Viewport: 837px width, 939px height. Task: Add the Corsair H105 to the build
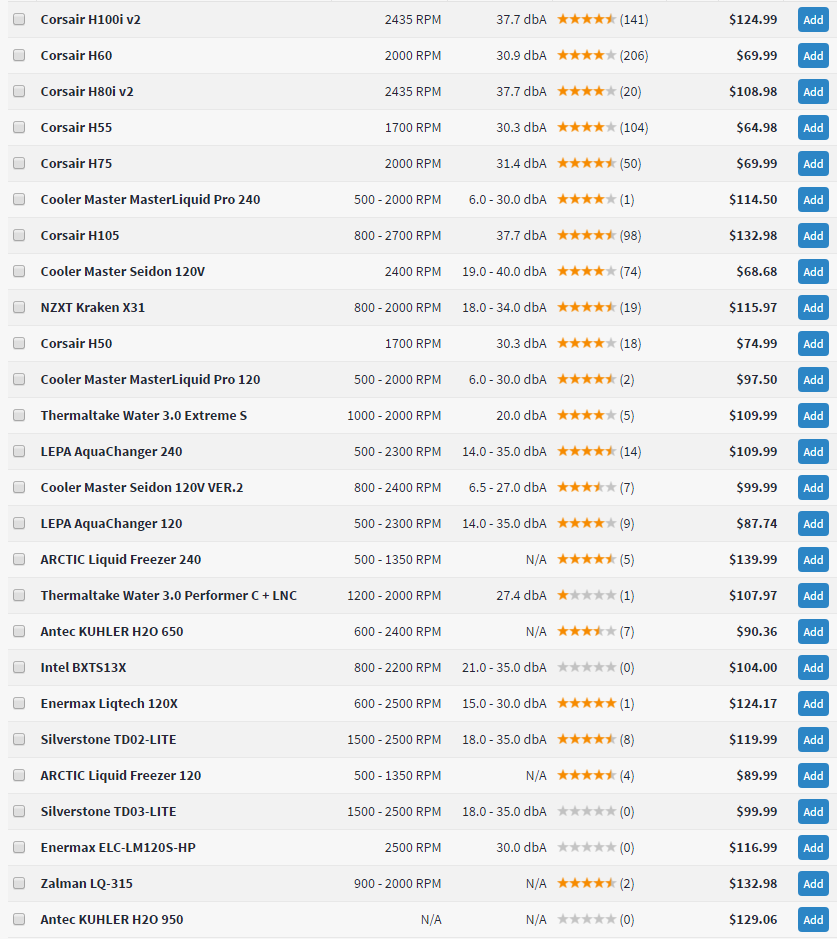813,235
